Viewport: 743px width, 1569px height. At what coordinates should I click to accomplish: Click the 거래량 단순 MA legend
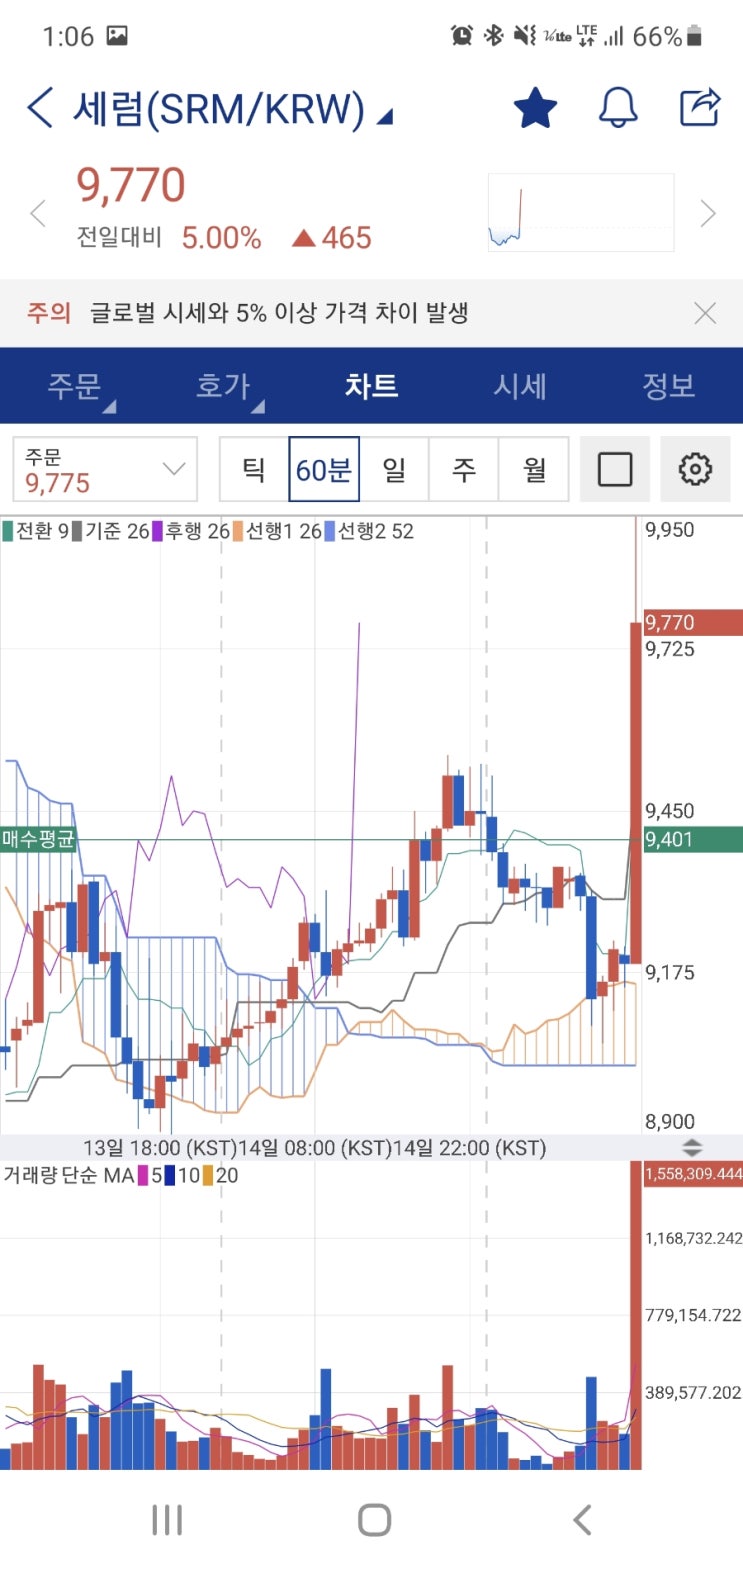tap(69, 1175)
